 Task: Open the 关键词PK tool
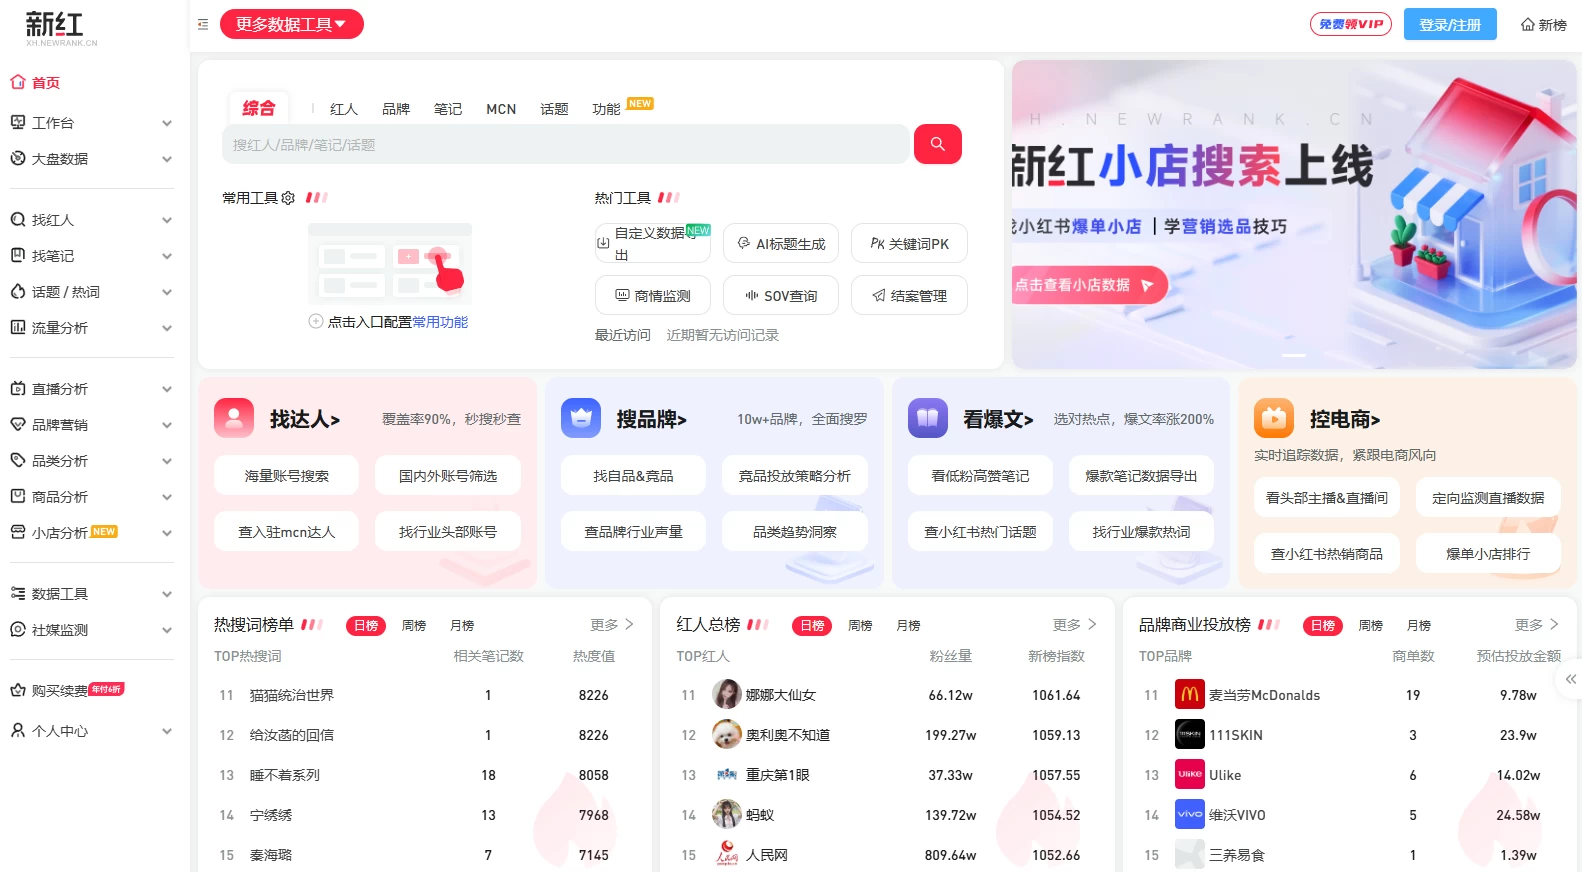pos(909,243)
